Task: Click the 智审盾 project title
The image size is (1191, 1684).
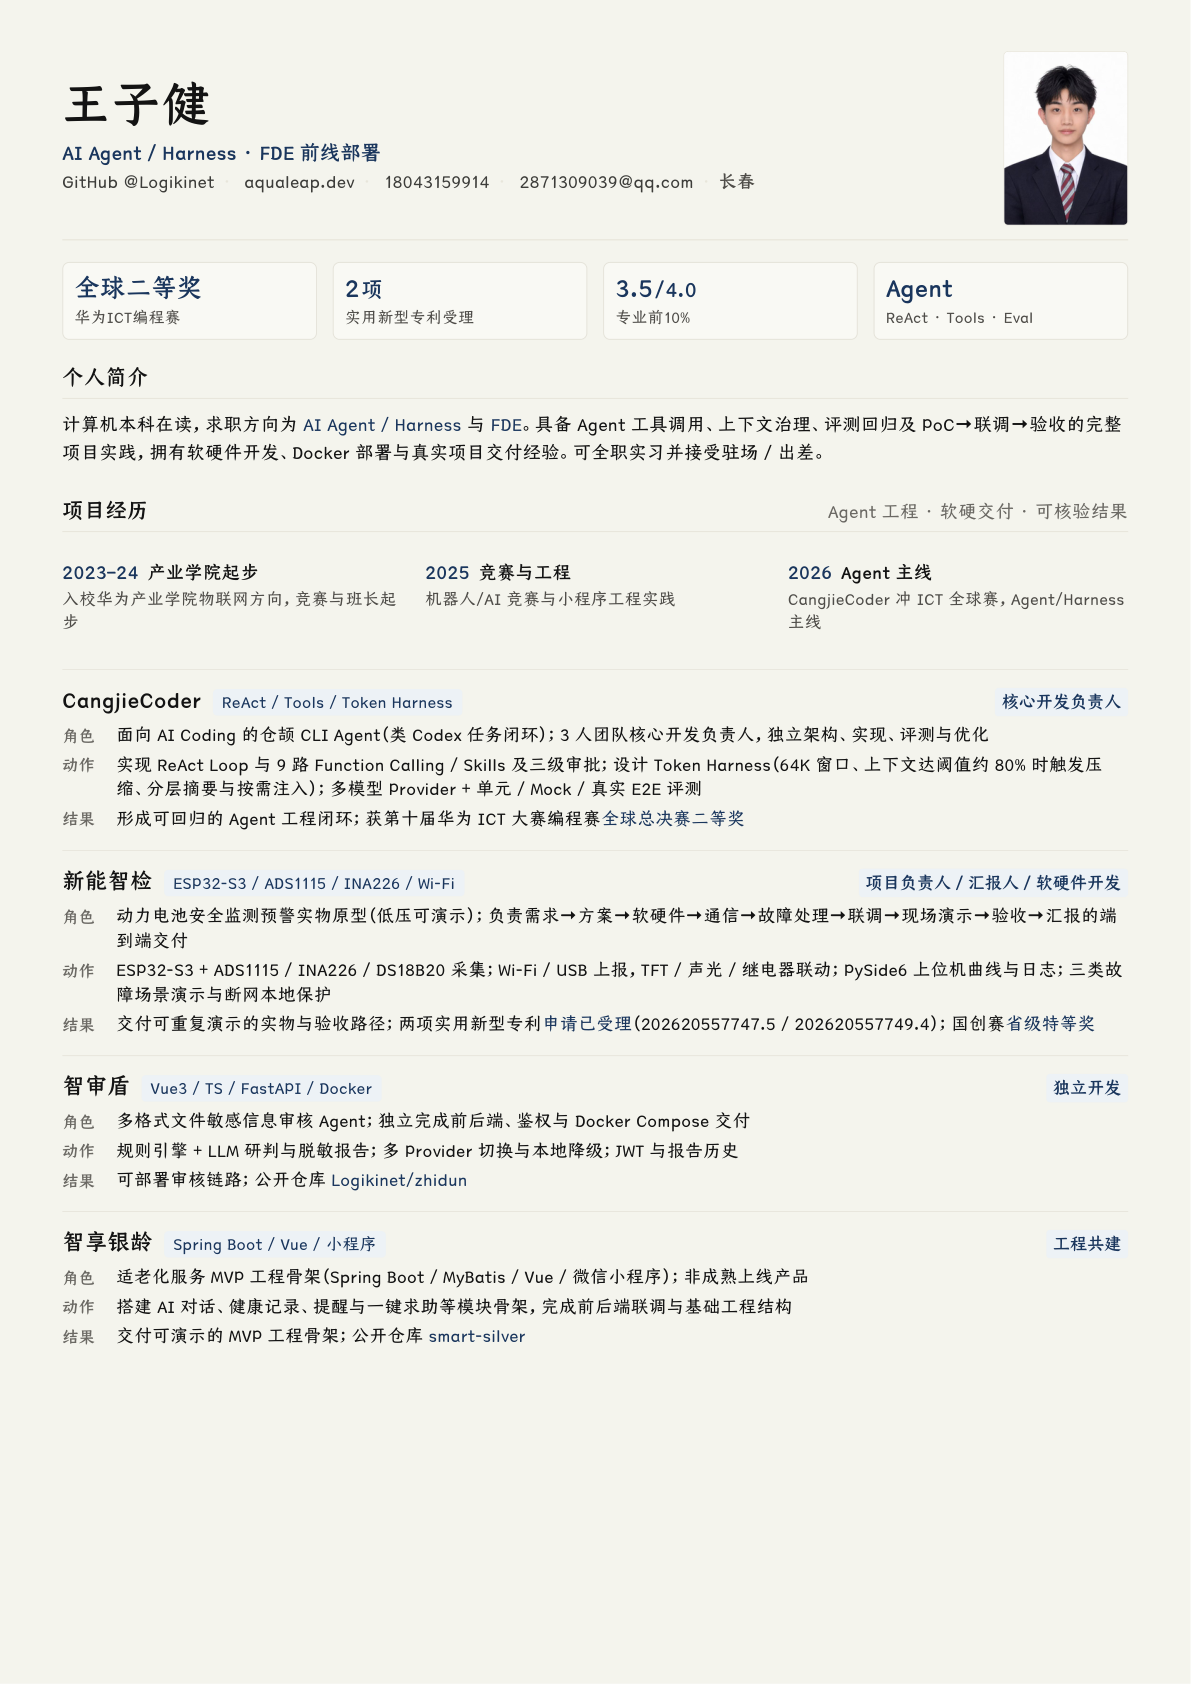Action: point(96,1086)
